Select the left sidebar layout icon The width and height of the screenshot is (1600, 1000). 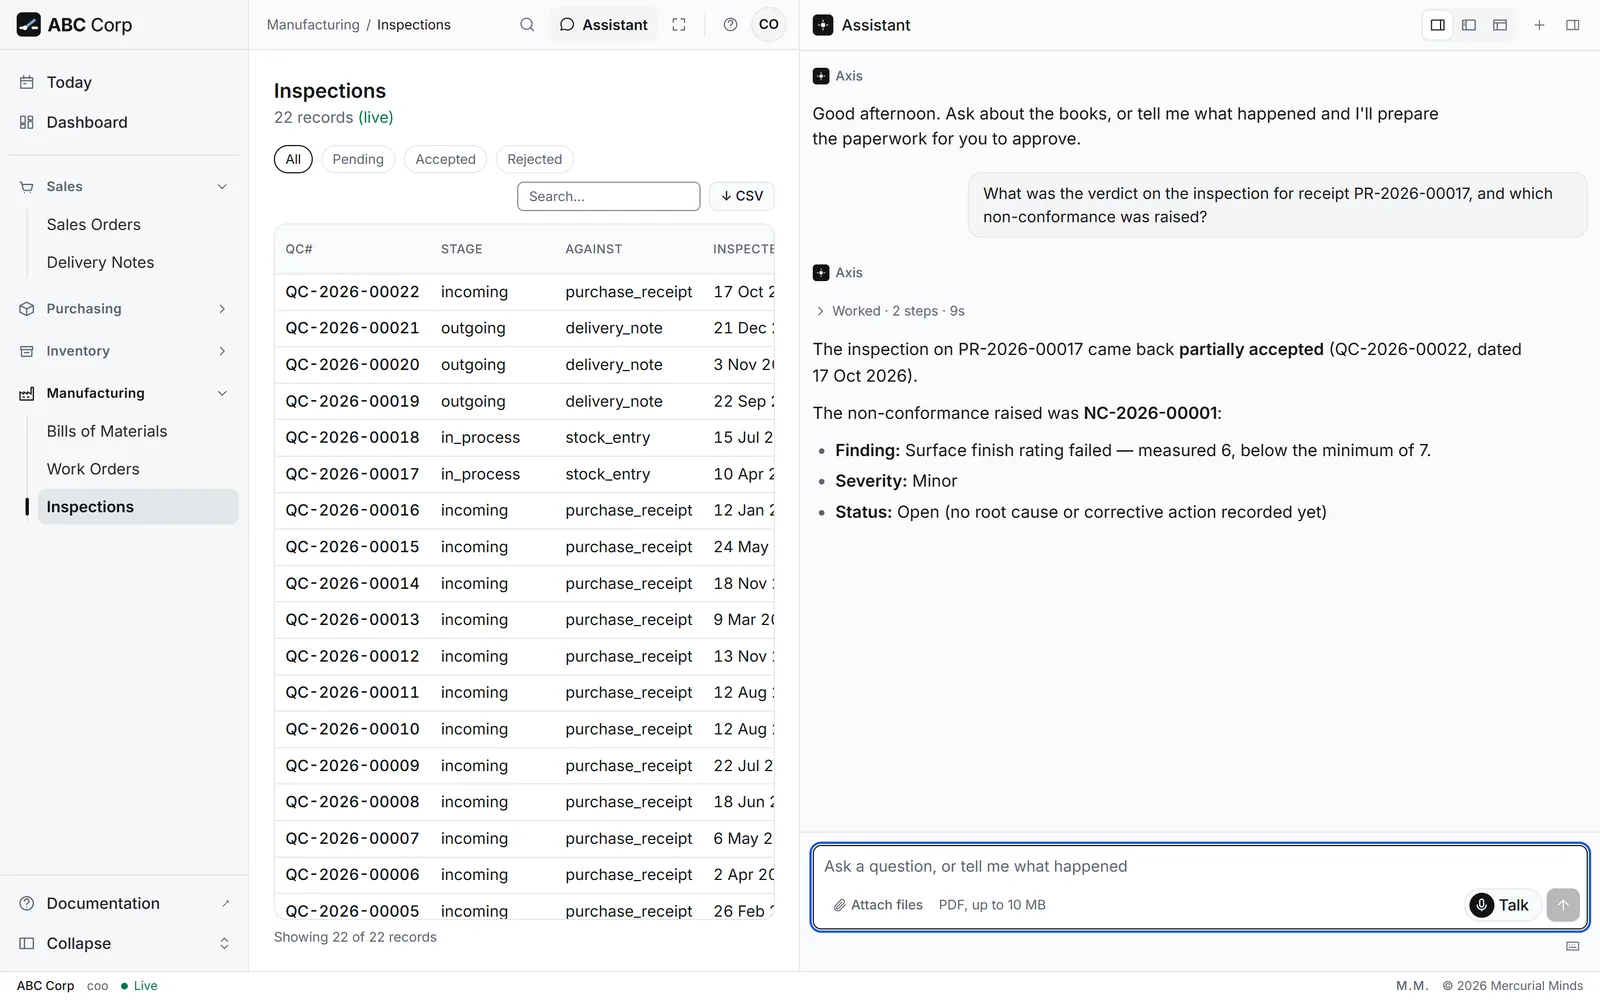[x=1468, y=25]
